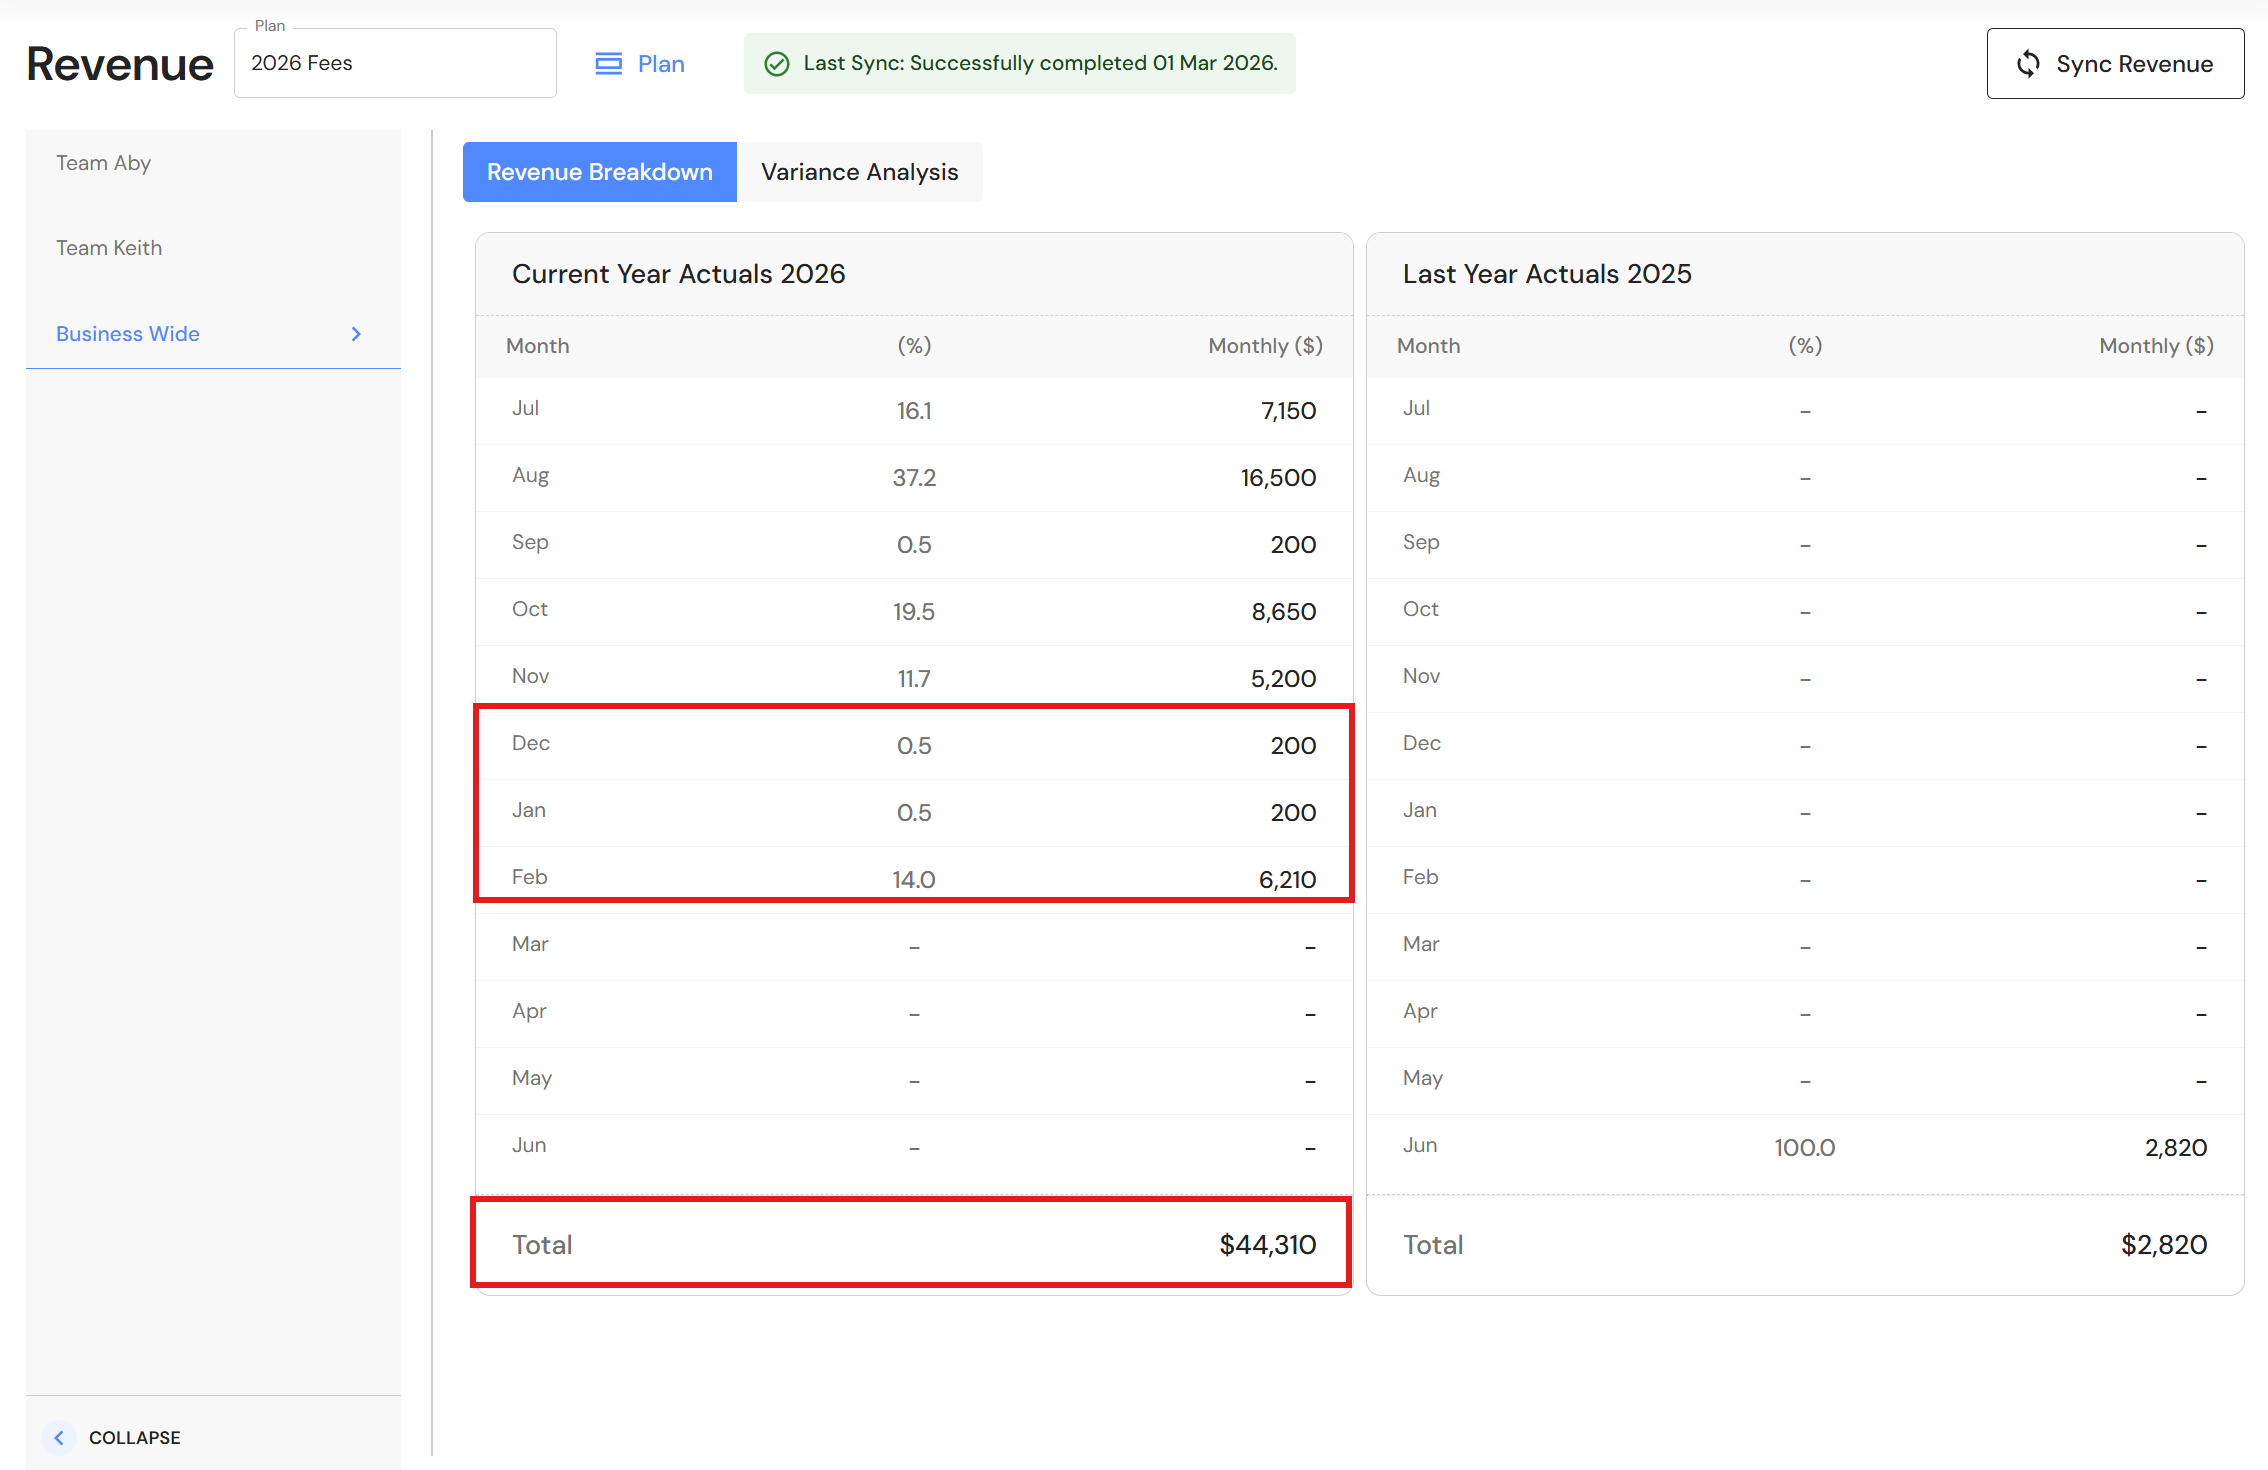Click the Feb 6,210 monthly value
The image size is (2268, 1470).
[x=1287, y=879]
